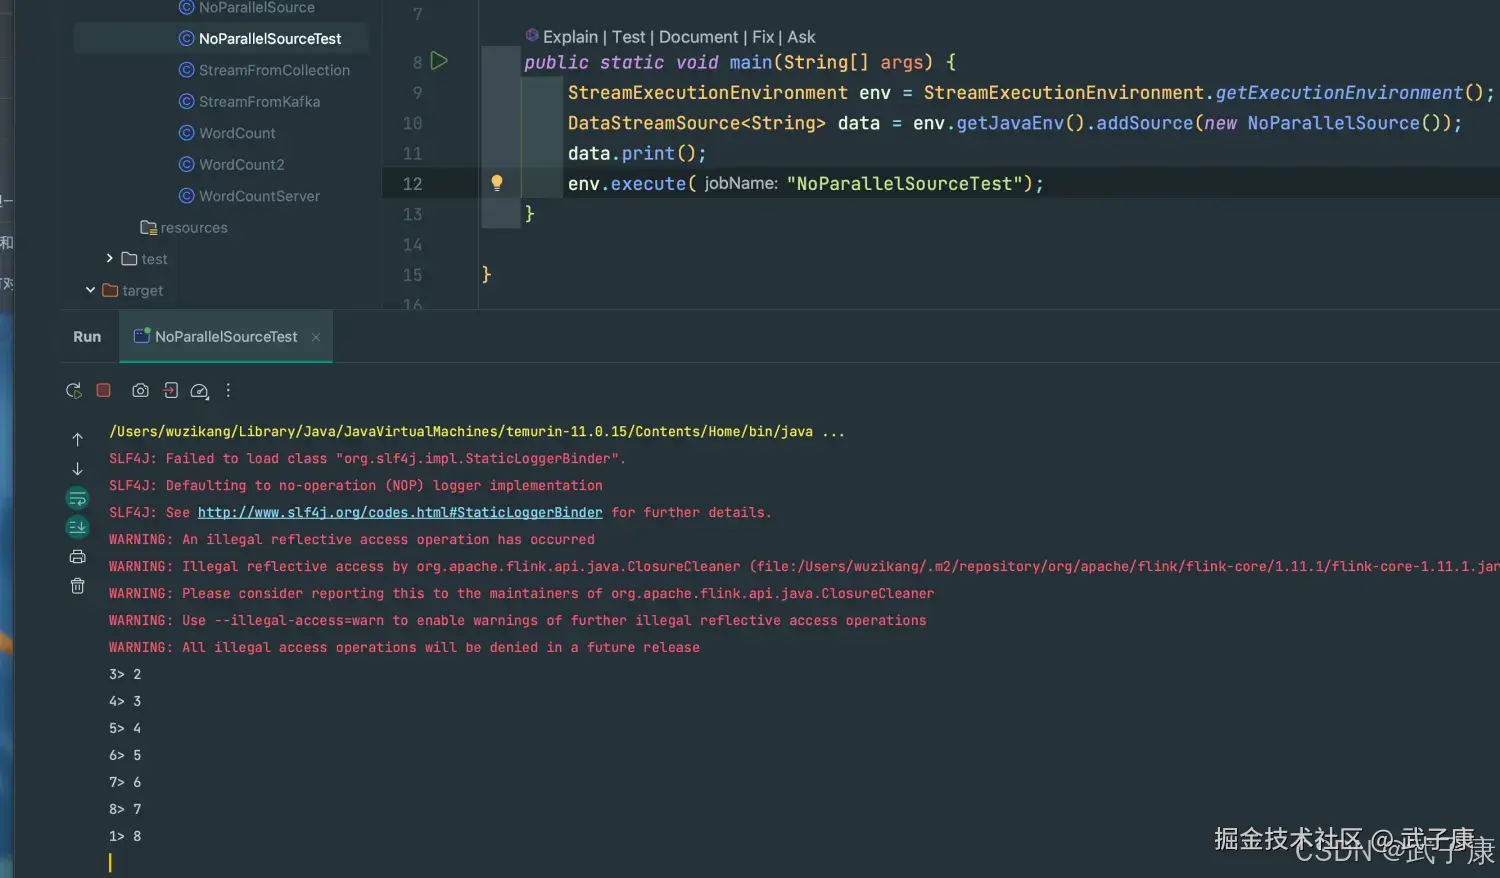
Task: Close the NoParallelSourceTest run tab
Action: point(316,337)
